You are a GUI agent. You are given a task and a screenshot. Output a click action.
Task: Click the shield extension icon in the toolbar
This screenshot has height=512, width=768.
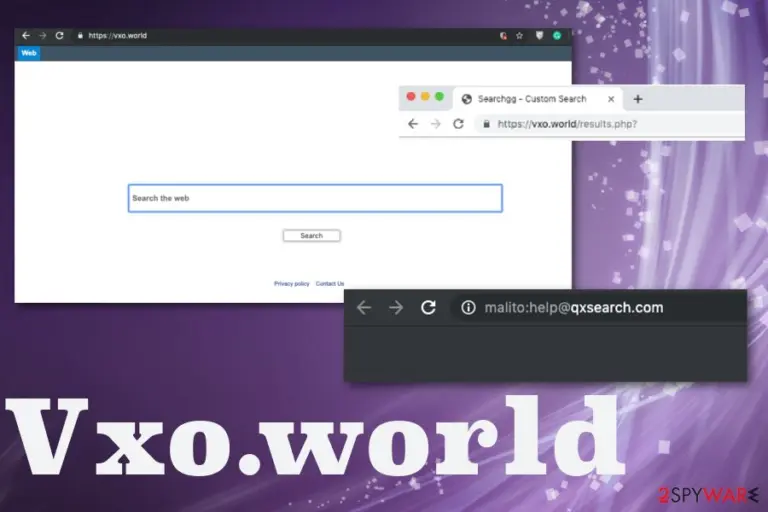539,35
